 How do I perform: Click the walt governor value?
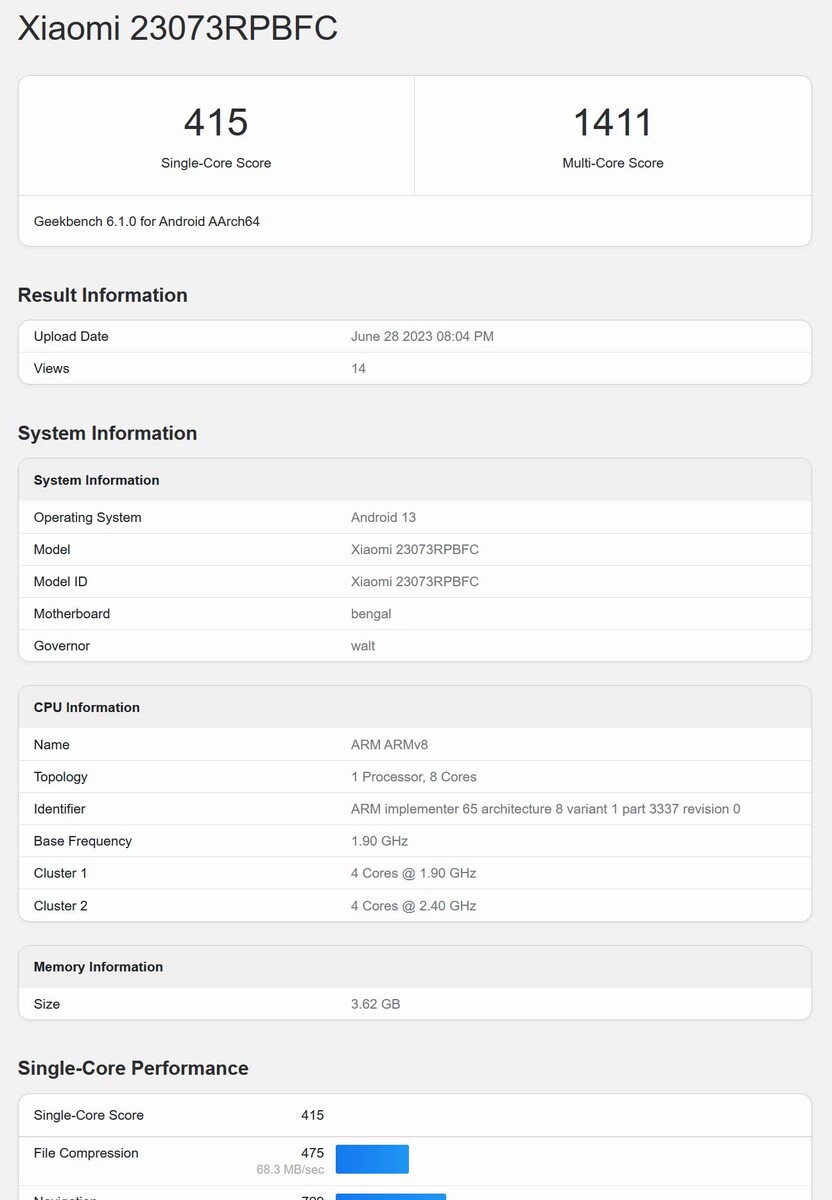[x=363, y=645]
